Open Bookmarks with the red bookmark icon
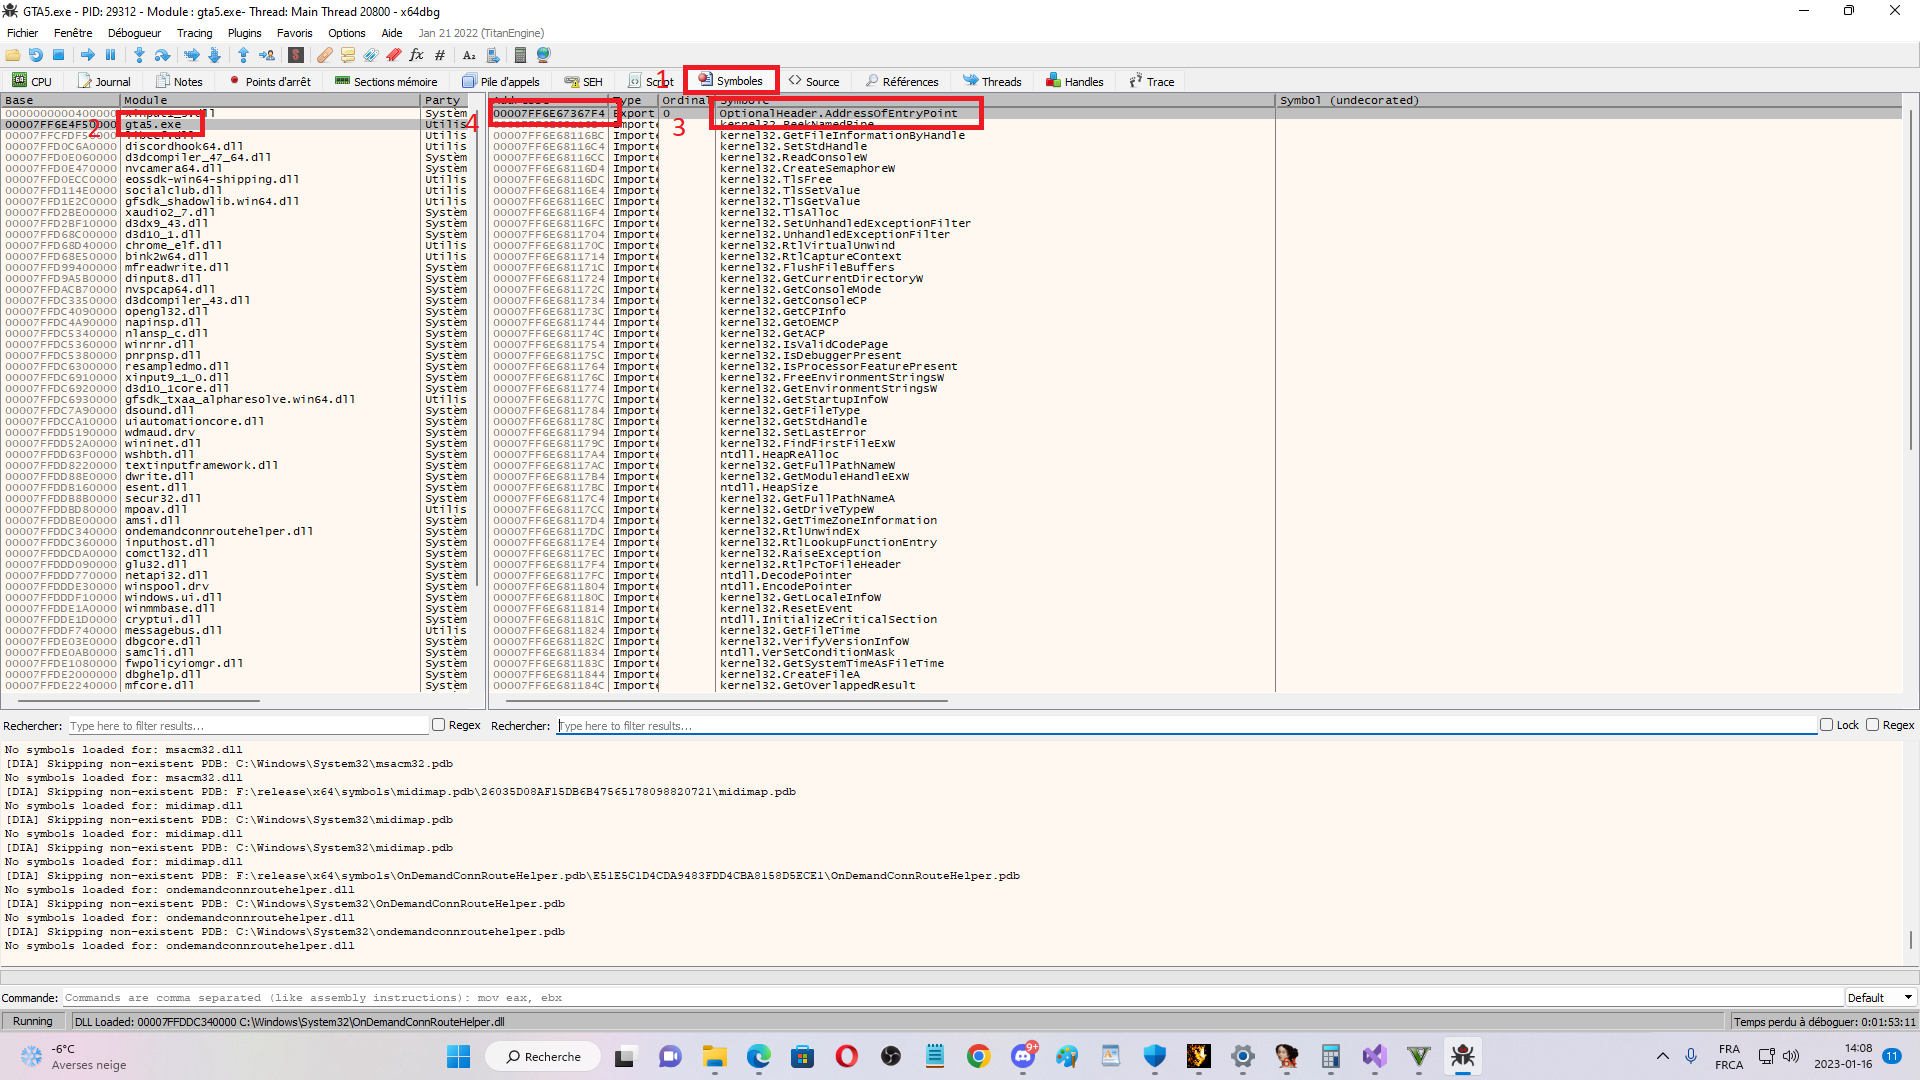1920x1080 pixels. tap(394, 55)
